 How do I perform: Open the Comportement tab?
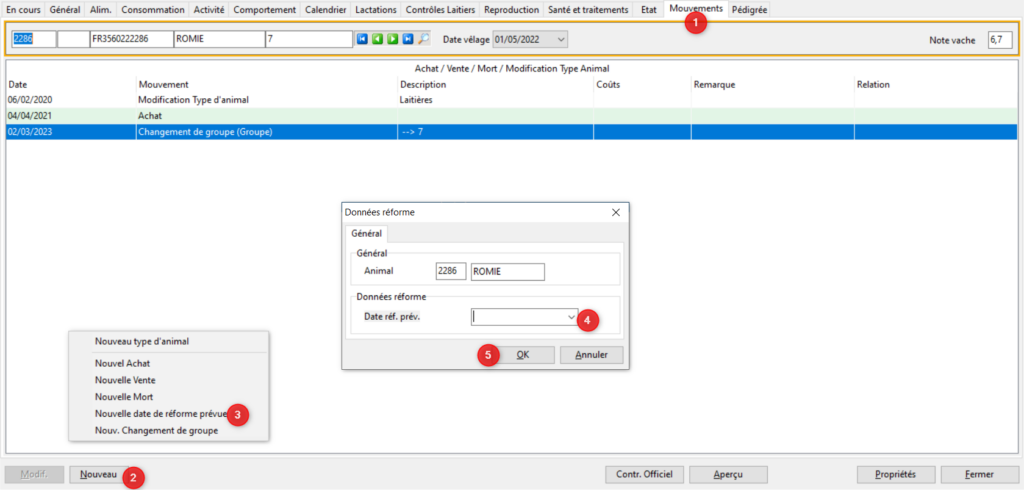coord(264,10)
